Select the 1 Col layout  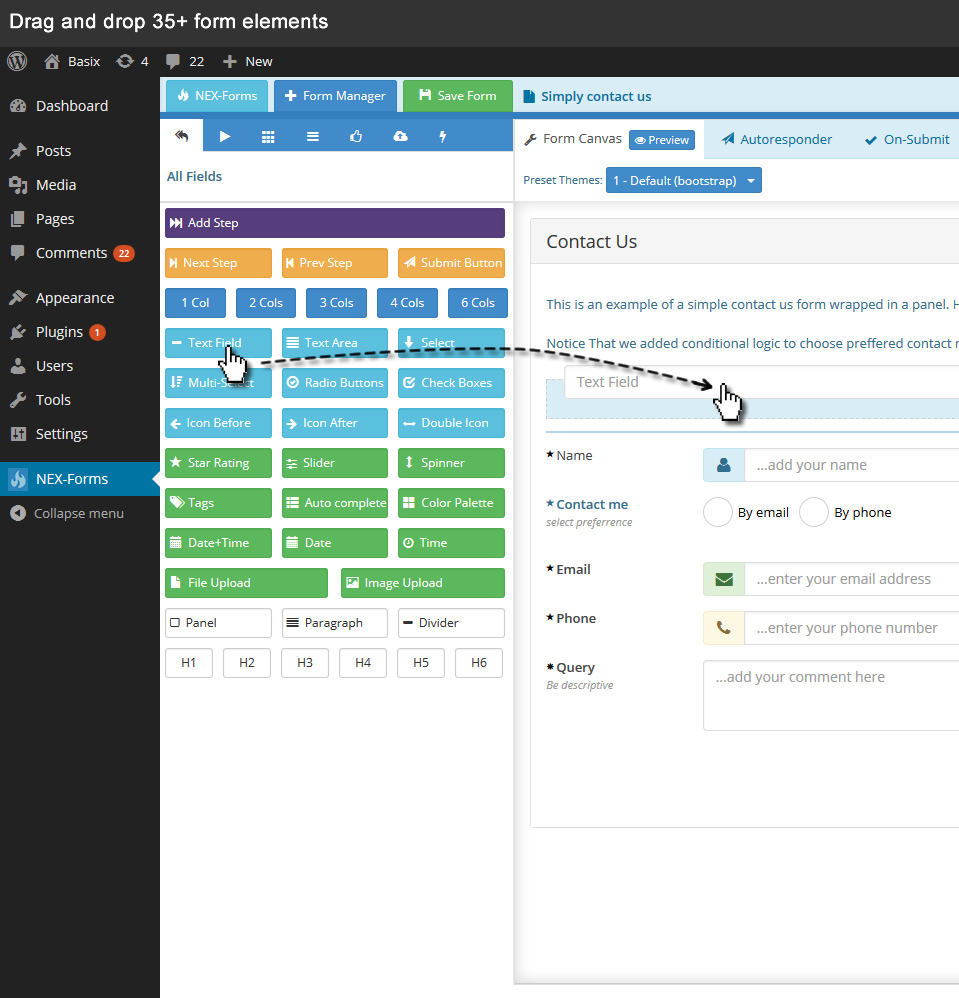[x=195, y=303]
